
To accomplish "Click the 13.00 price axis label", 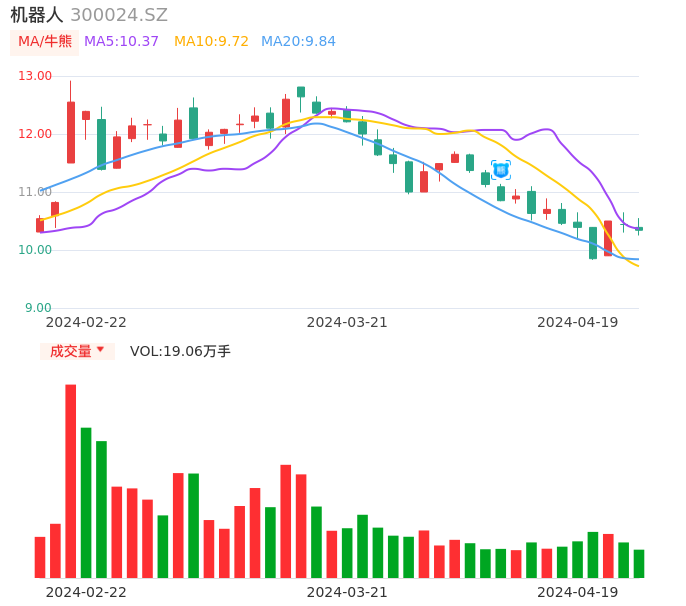I will (36, 76).
